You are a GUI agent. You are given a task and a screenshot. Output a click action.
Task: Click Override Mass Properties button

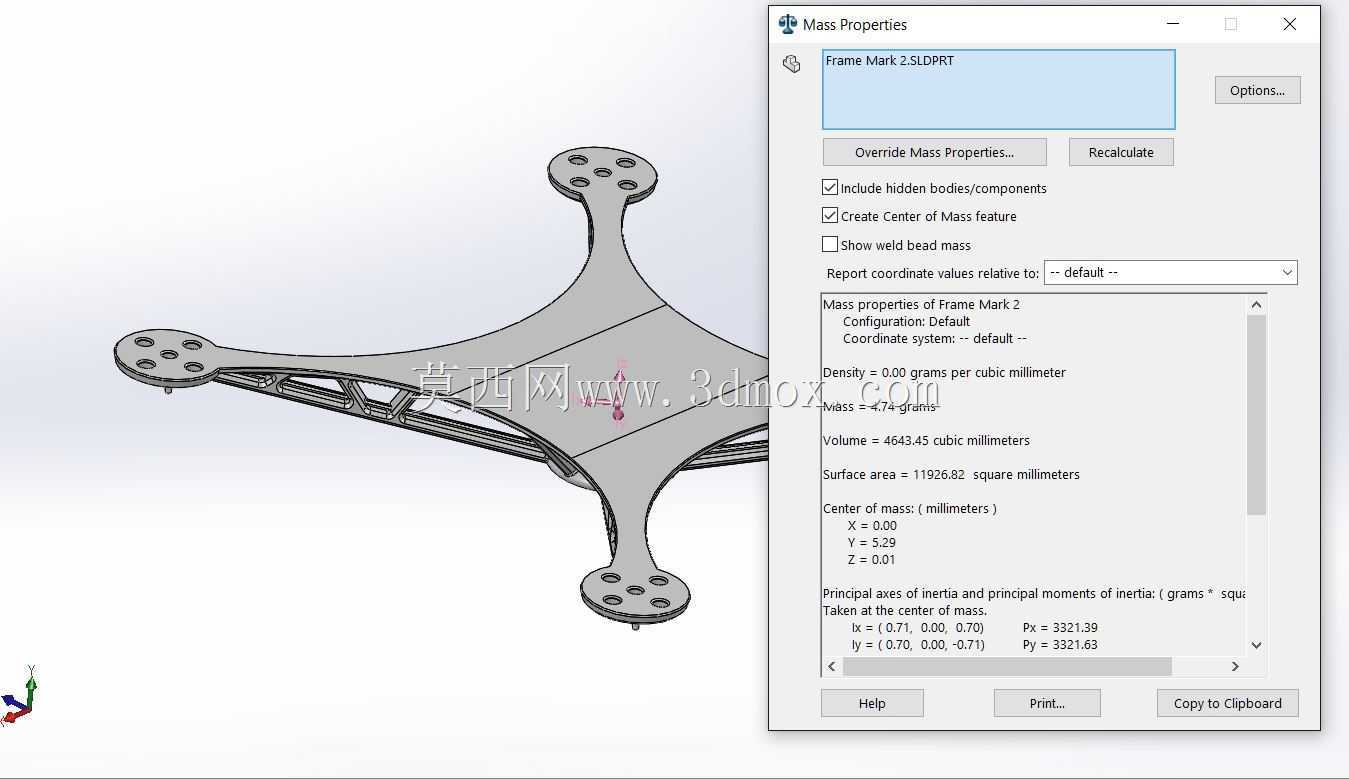coord(934,152)
